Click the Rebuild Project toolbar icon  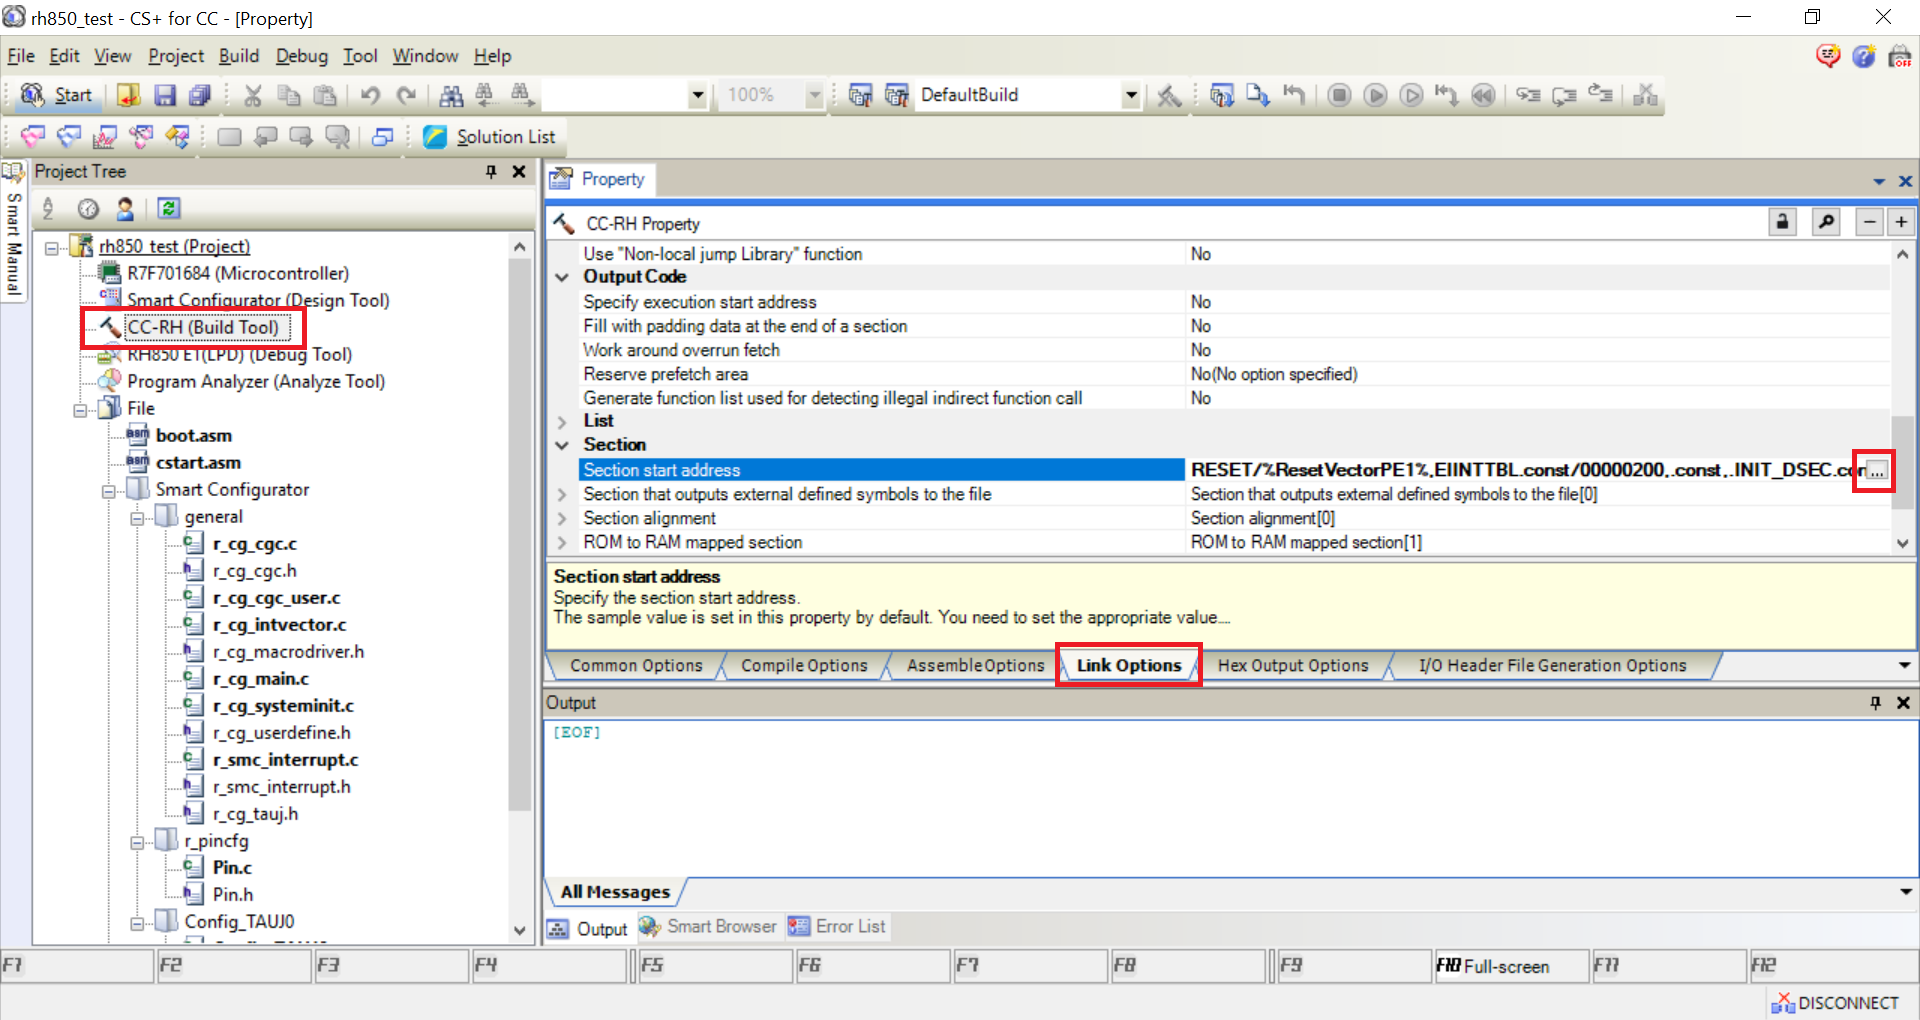point(896,95)
